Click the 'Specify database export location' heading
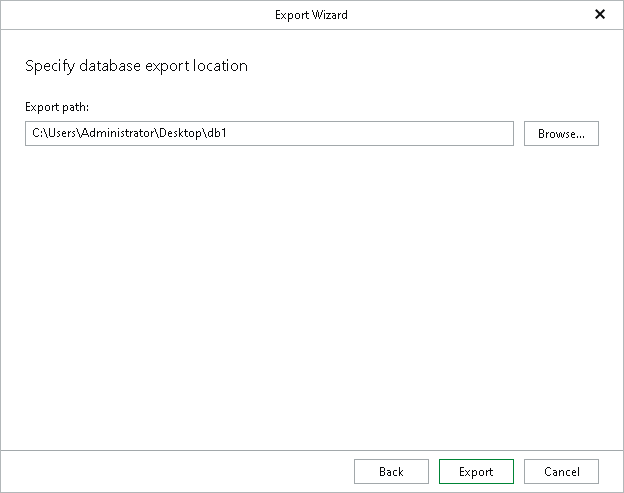 point(136,66)
